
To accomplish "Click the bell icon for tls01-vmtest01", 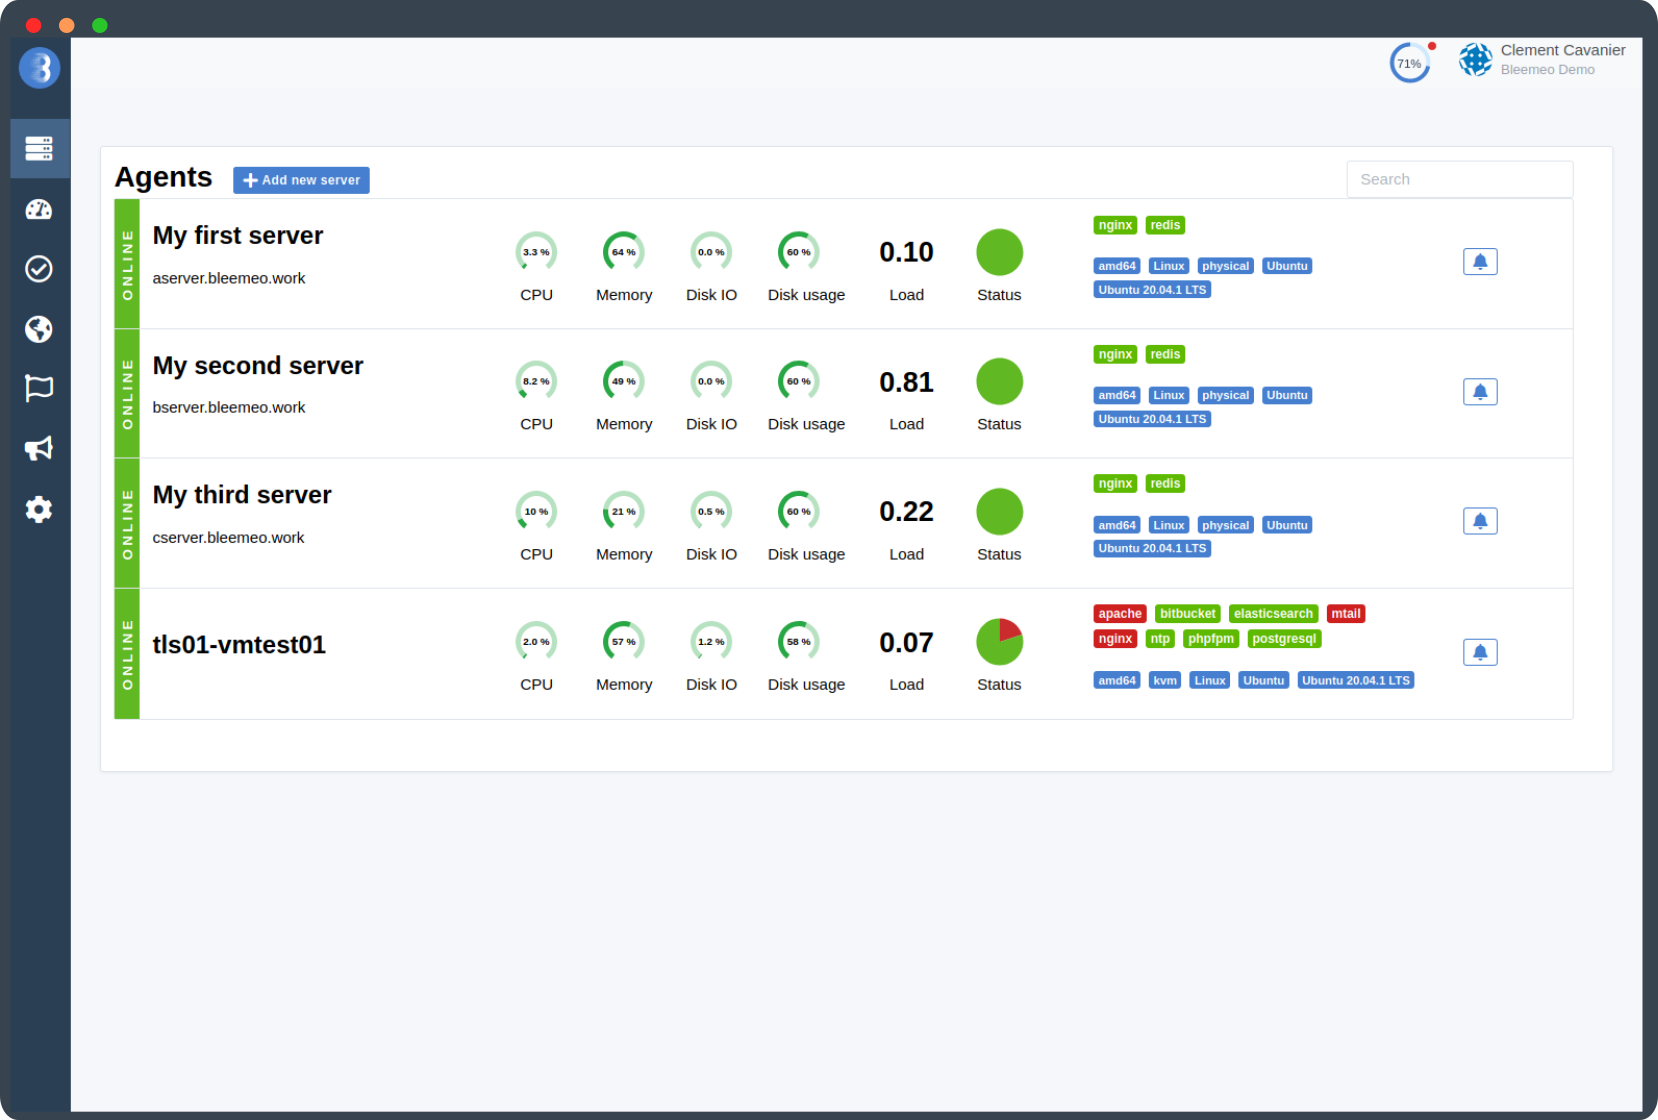I will 1479,652.
